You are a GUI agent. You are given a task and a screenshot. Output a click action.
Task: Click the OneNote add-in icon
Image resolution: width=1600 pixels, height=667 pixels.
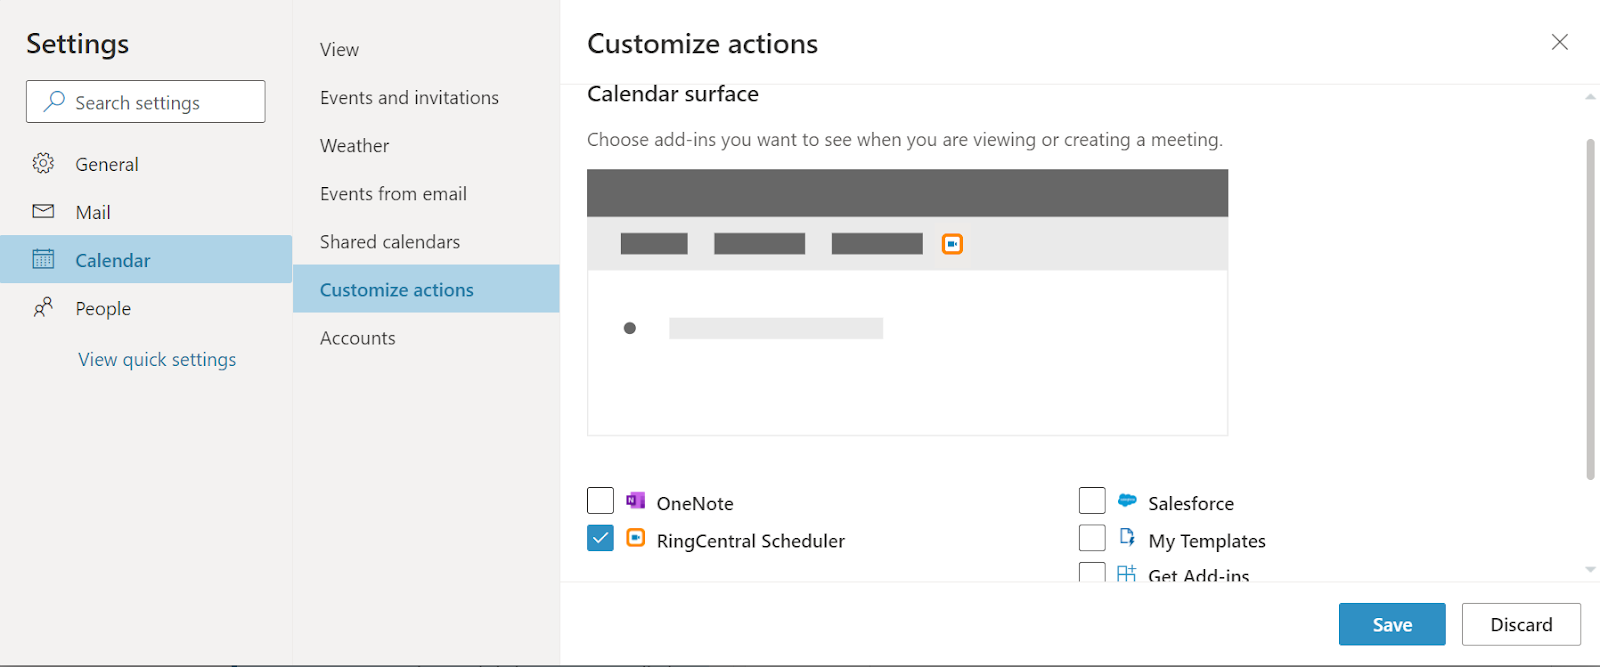tap(635, 501)
